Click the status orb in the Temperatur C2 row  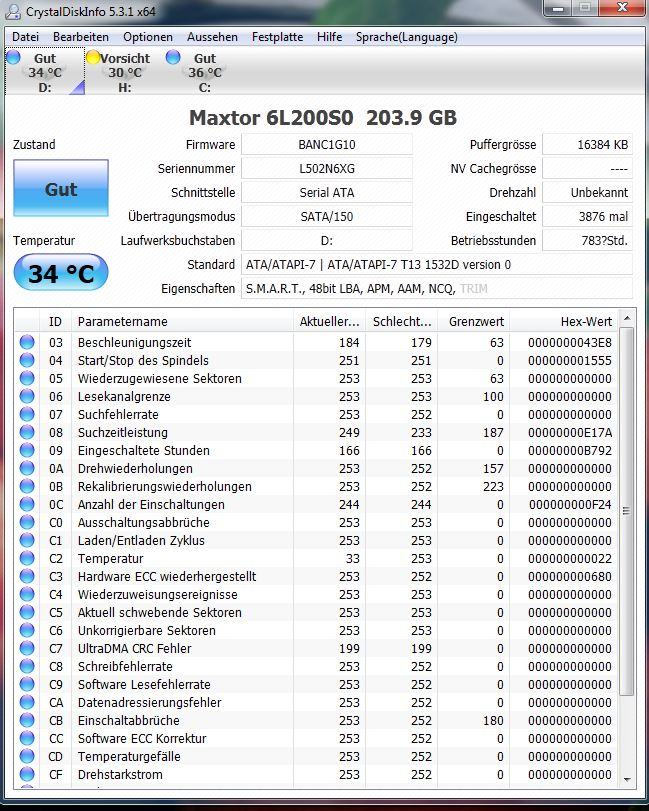pyautogui.click(x=27, y=558)
